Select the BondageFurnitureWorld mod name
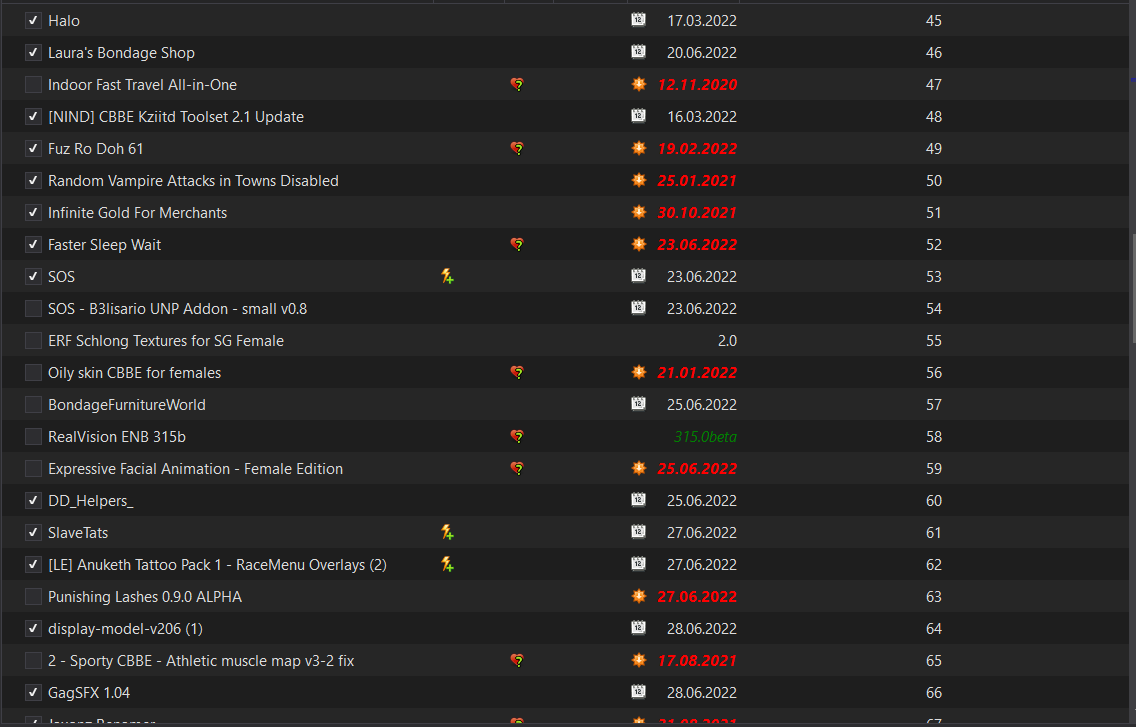 coord(127,404)
